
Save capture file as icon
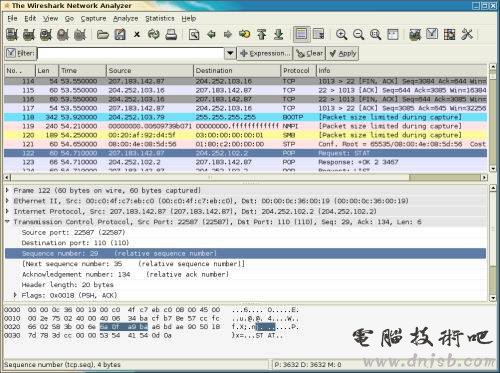[x=120, y=34]
